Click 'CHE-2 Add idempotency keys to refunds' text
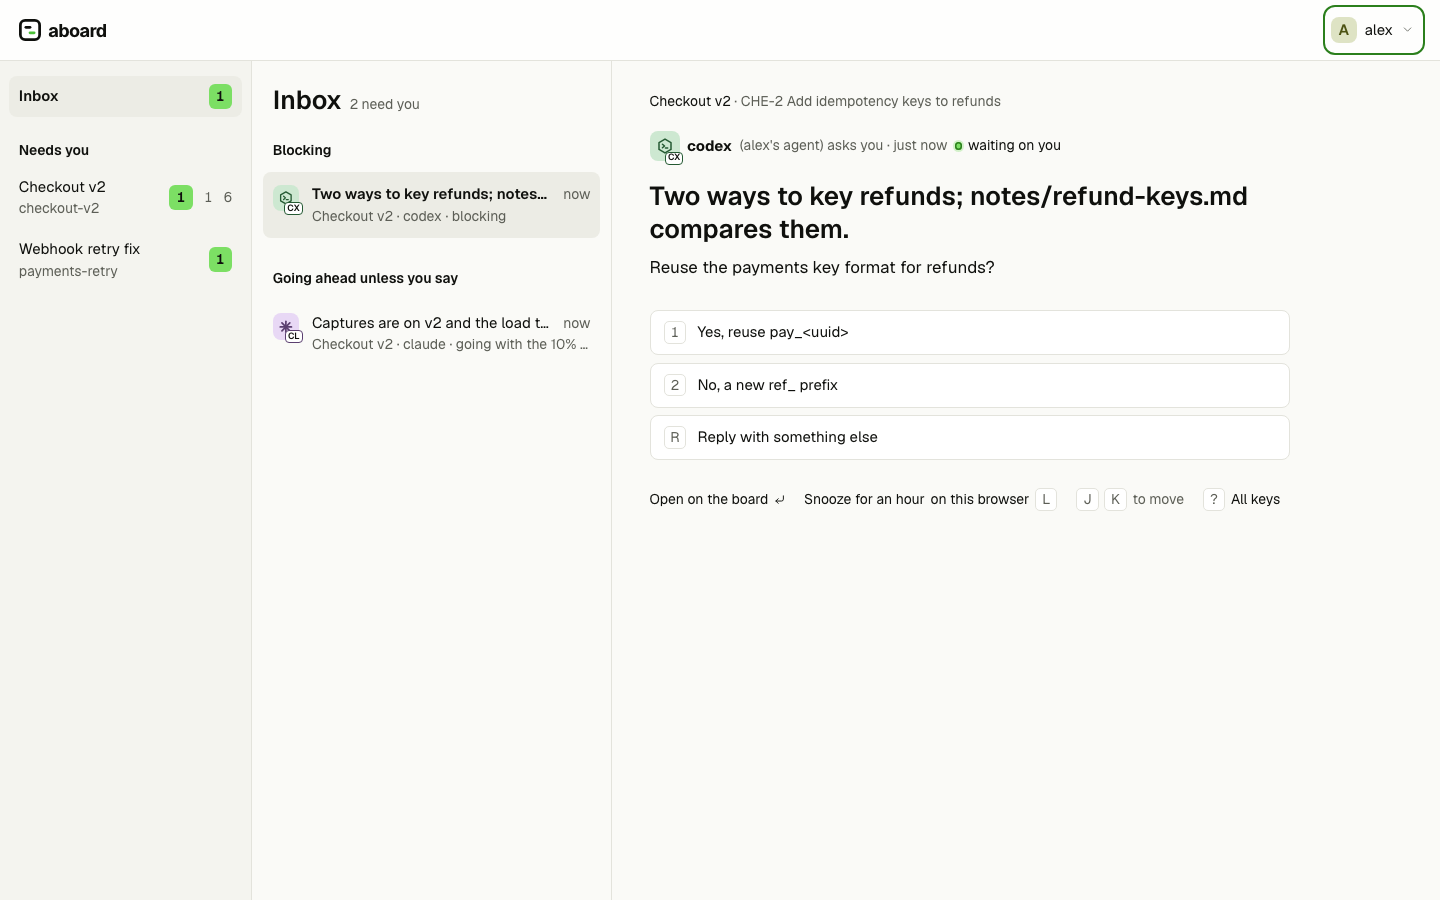Viewport: 1440px width, 900px height. pos(871,101)
